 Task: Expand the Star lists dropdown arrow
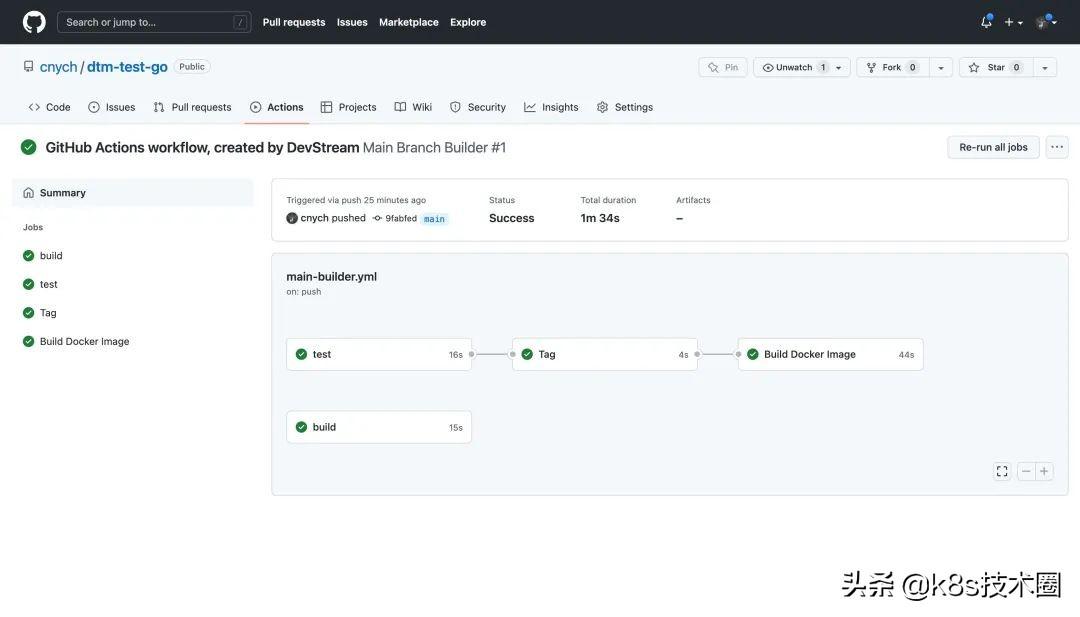[1045, 67]
